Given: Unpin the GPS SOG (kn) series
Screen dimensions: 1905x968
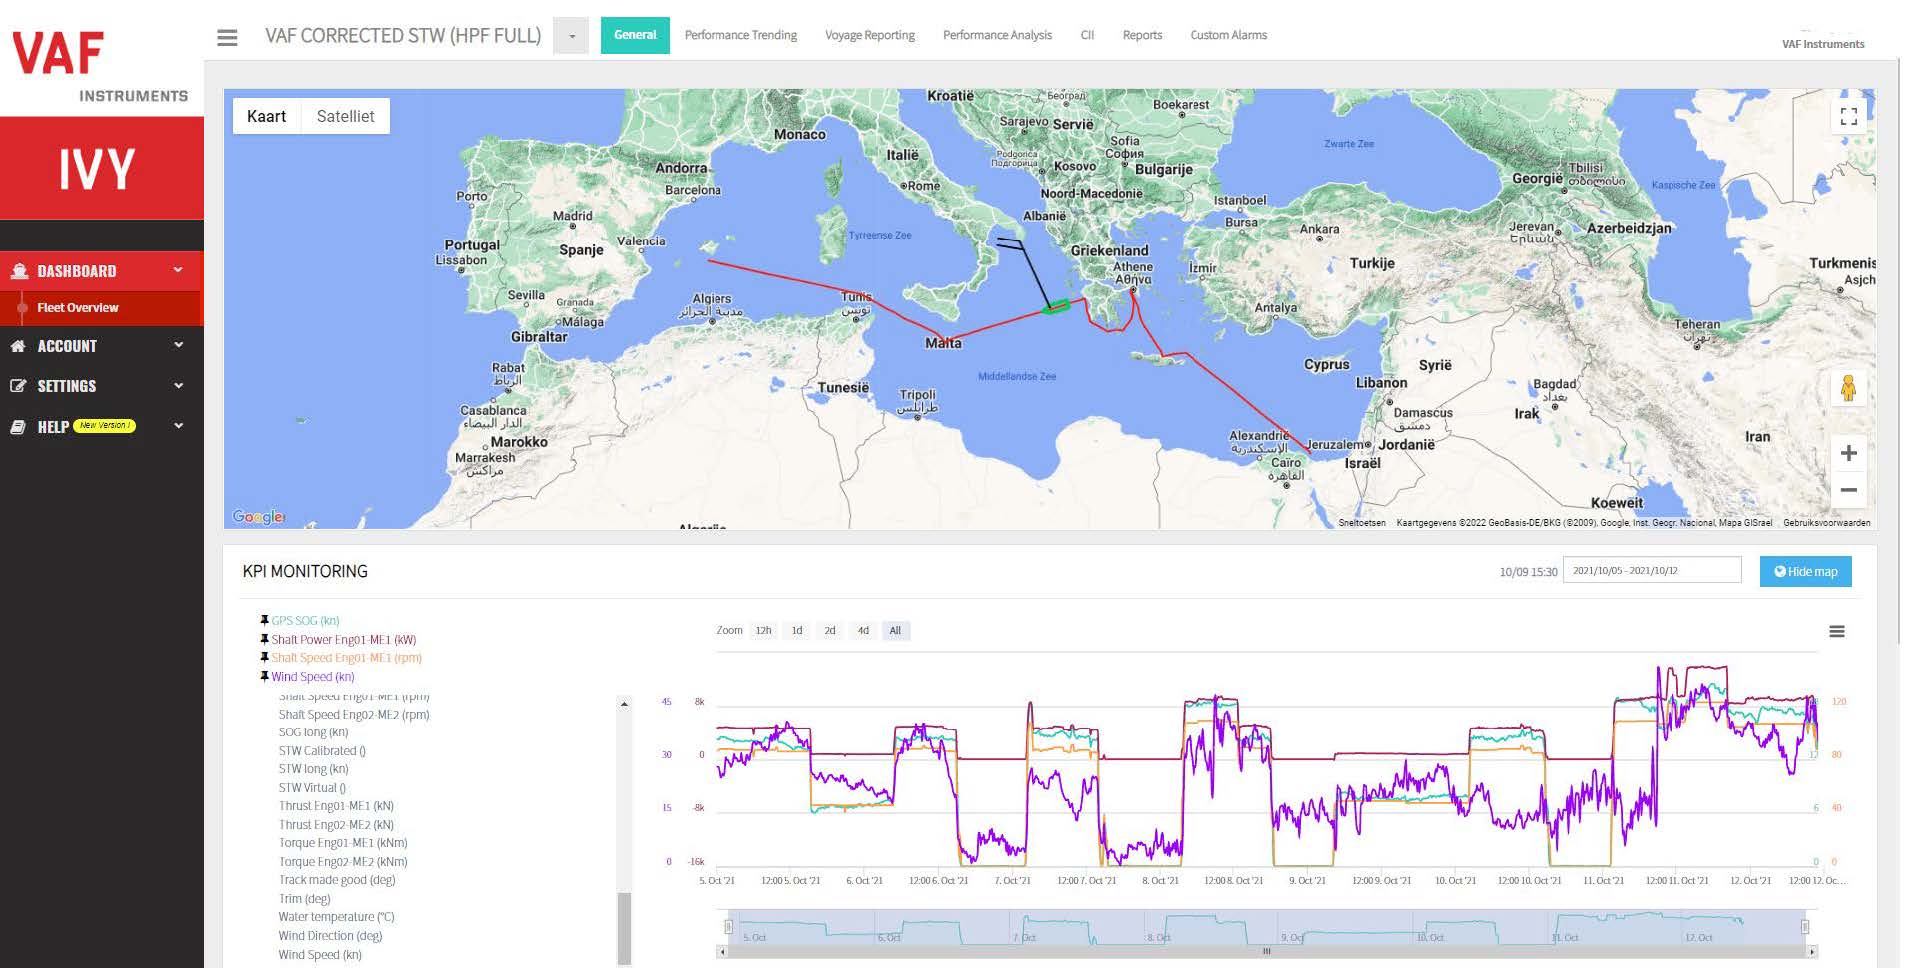Looking at the screenshot, I should point(264,620).
